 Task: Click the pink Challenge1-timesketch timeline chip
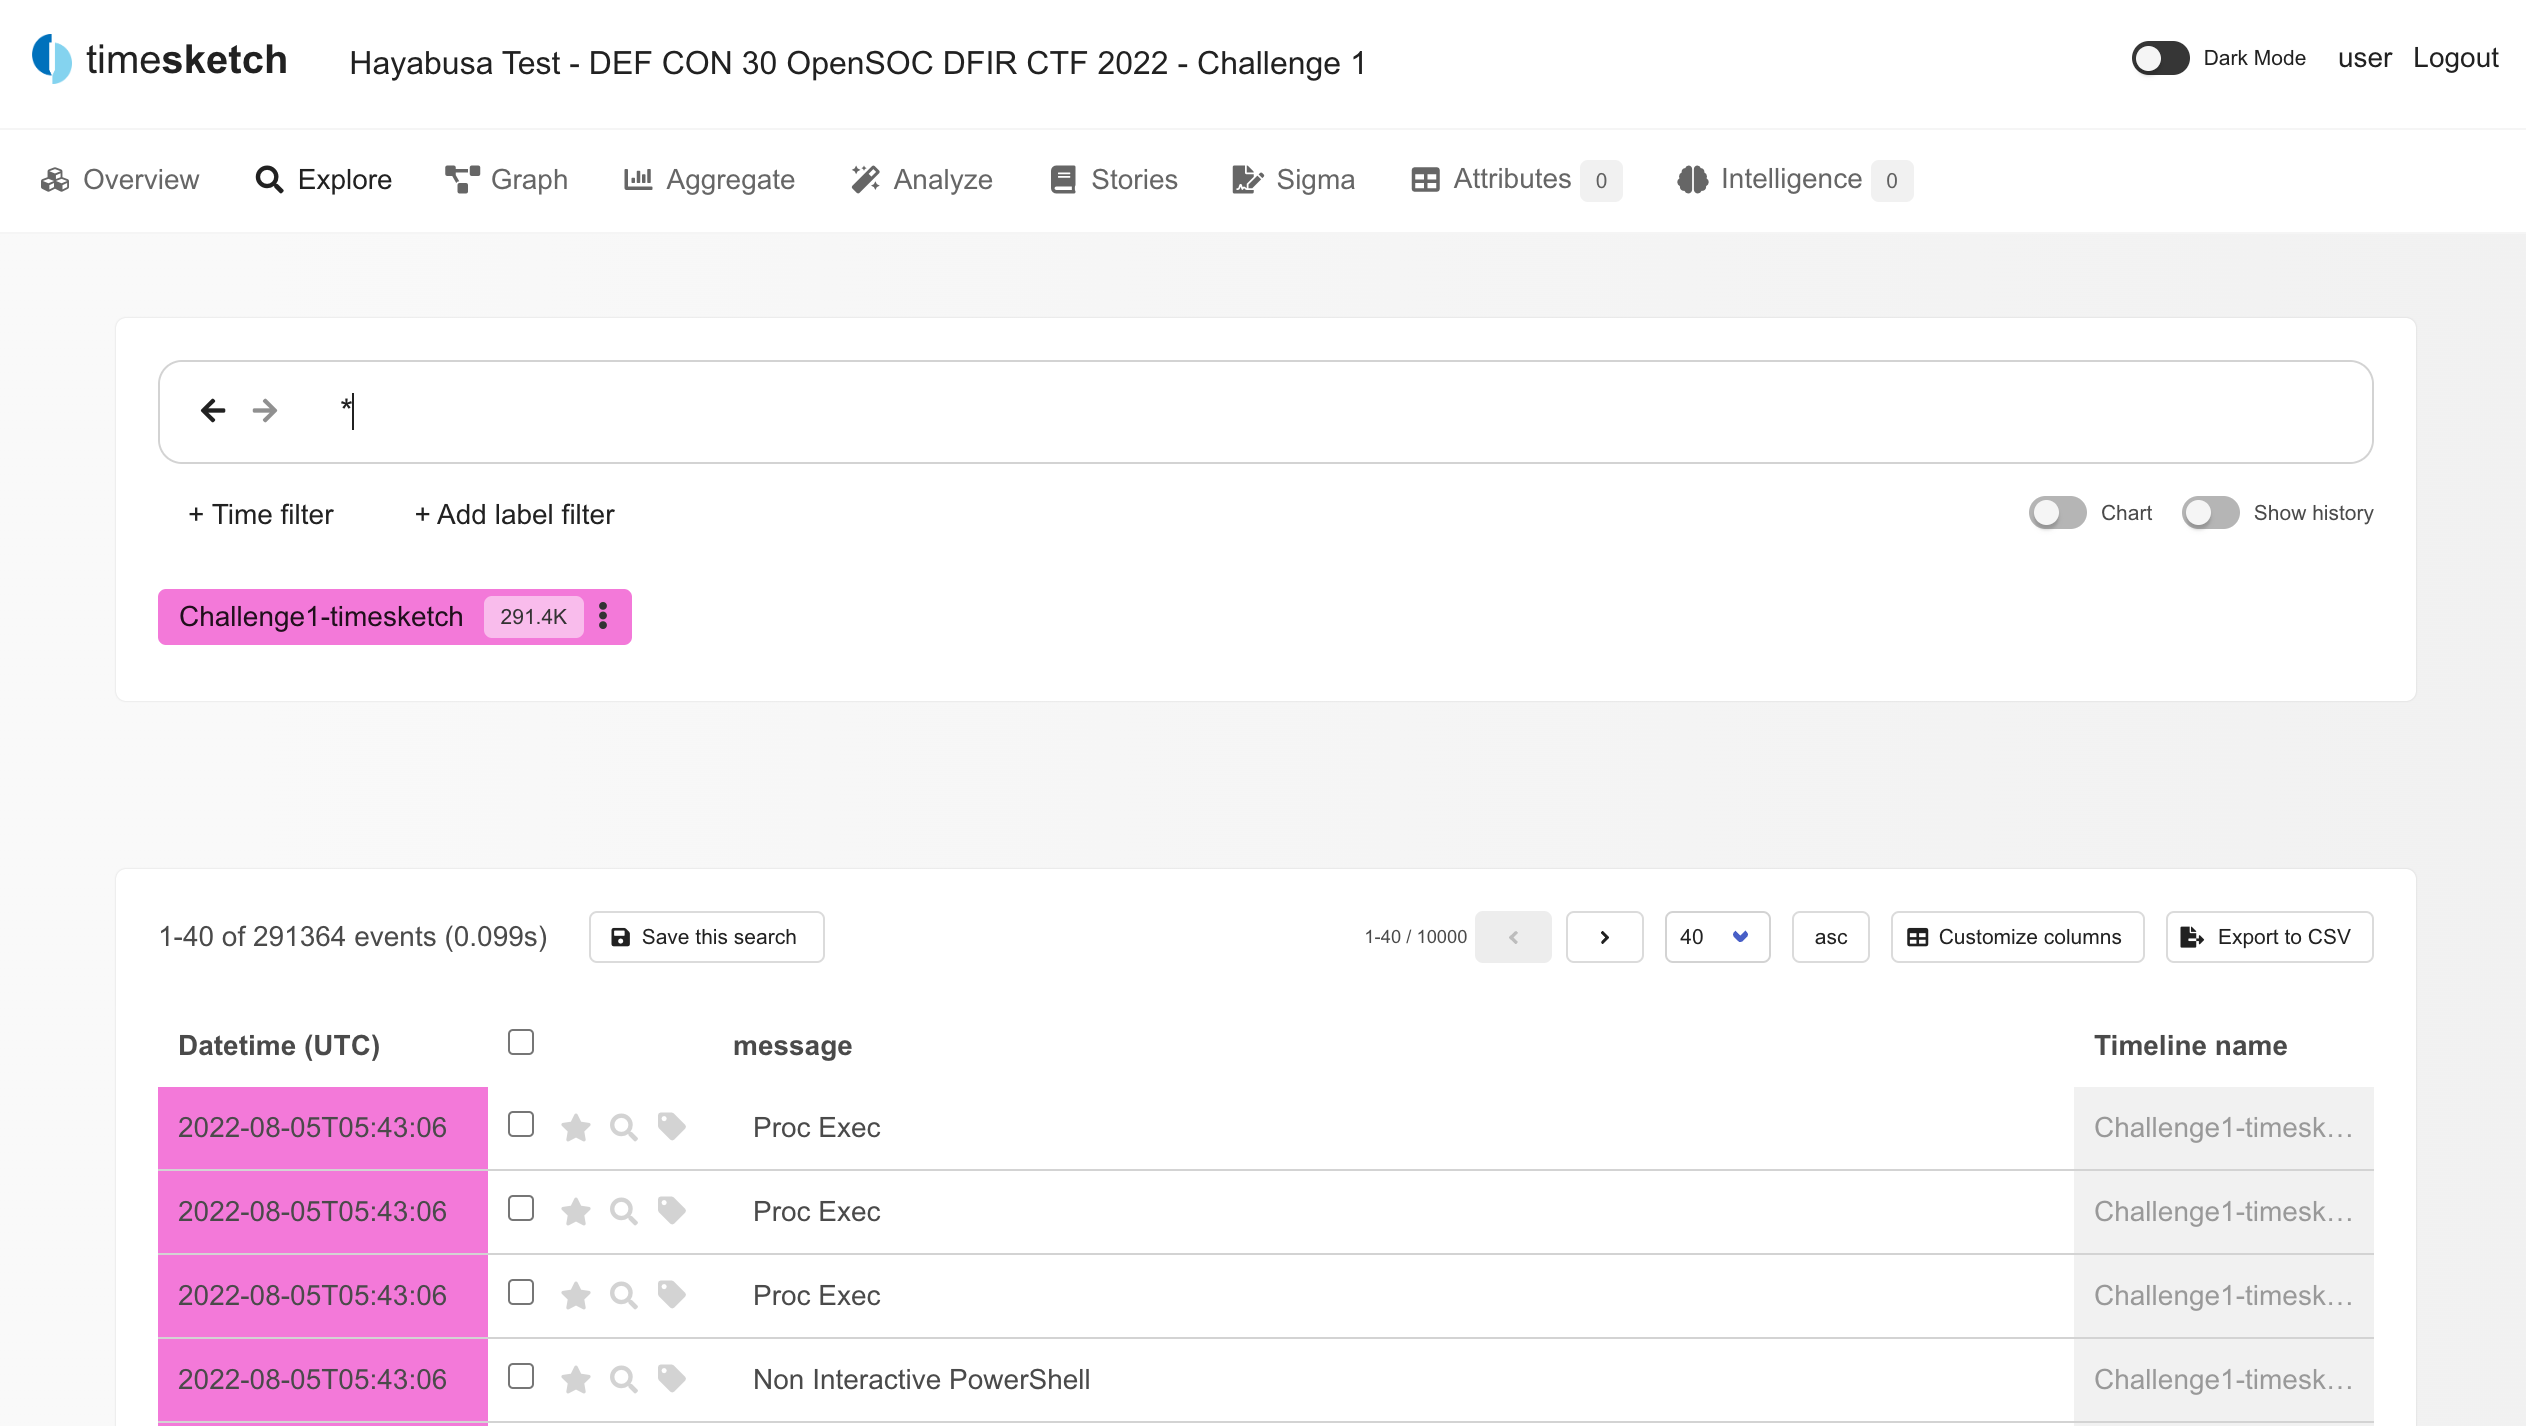[x=321, y=617]
